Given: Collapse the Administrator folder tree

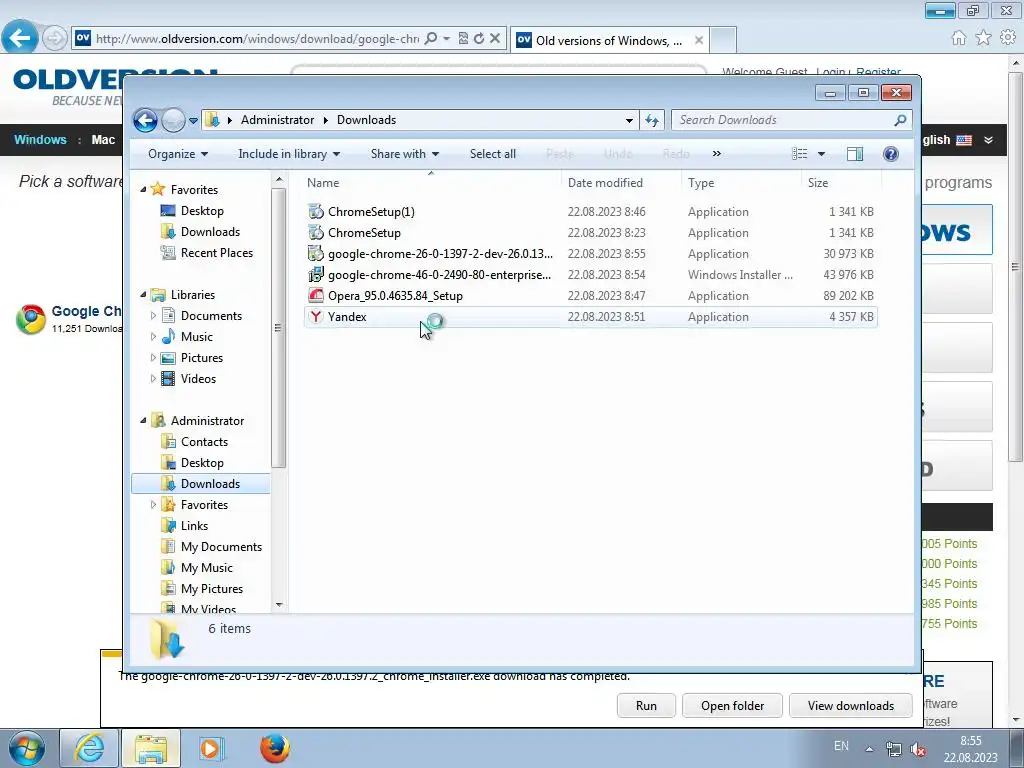Looking at the screenshot, I should pyautogui.click(x=144, y=421).
